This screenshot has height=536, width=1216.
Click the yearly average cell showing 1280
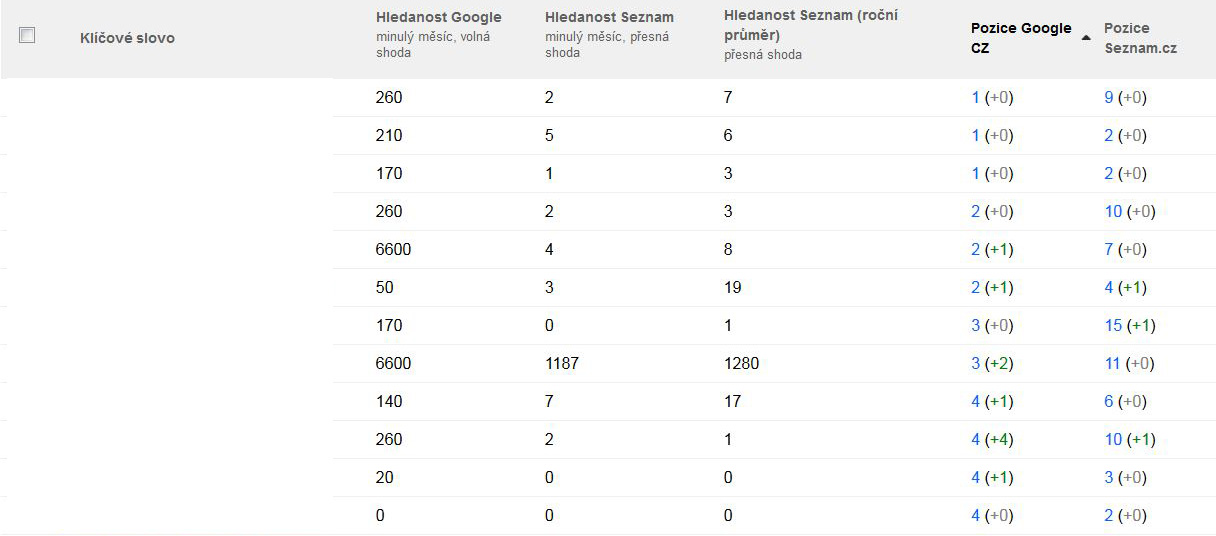[x=741, y=364]
